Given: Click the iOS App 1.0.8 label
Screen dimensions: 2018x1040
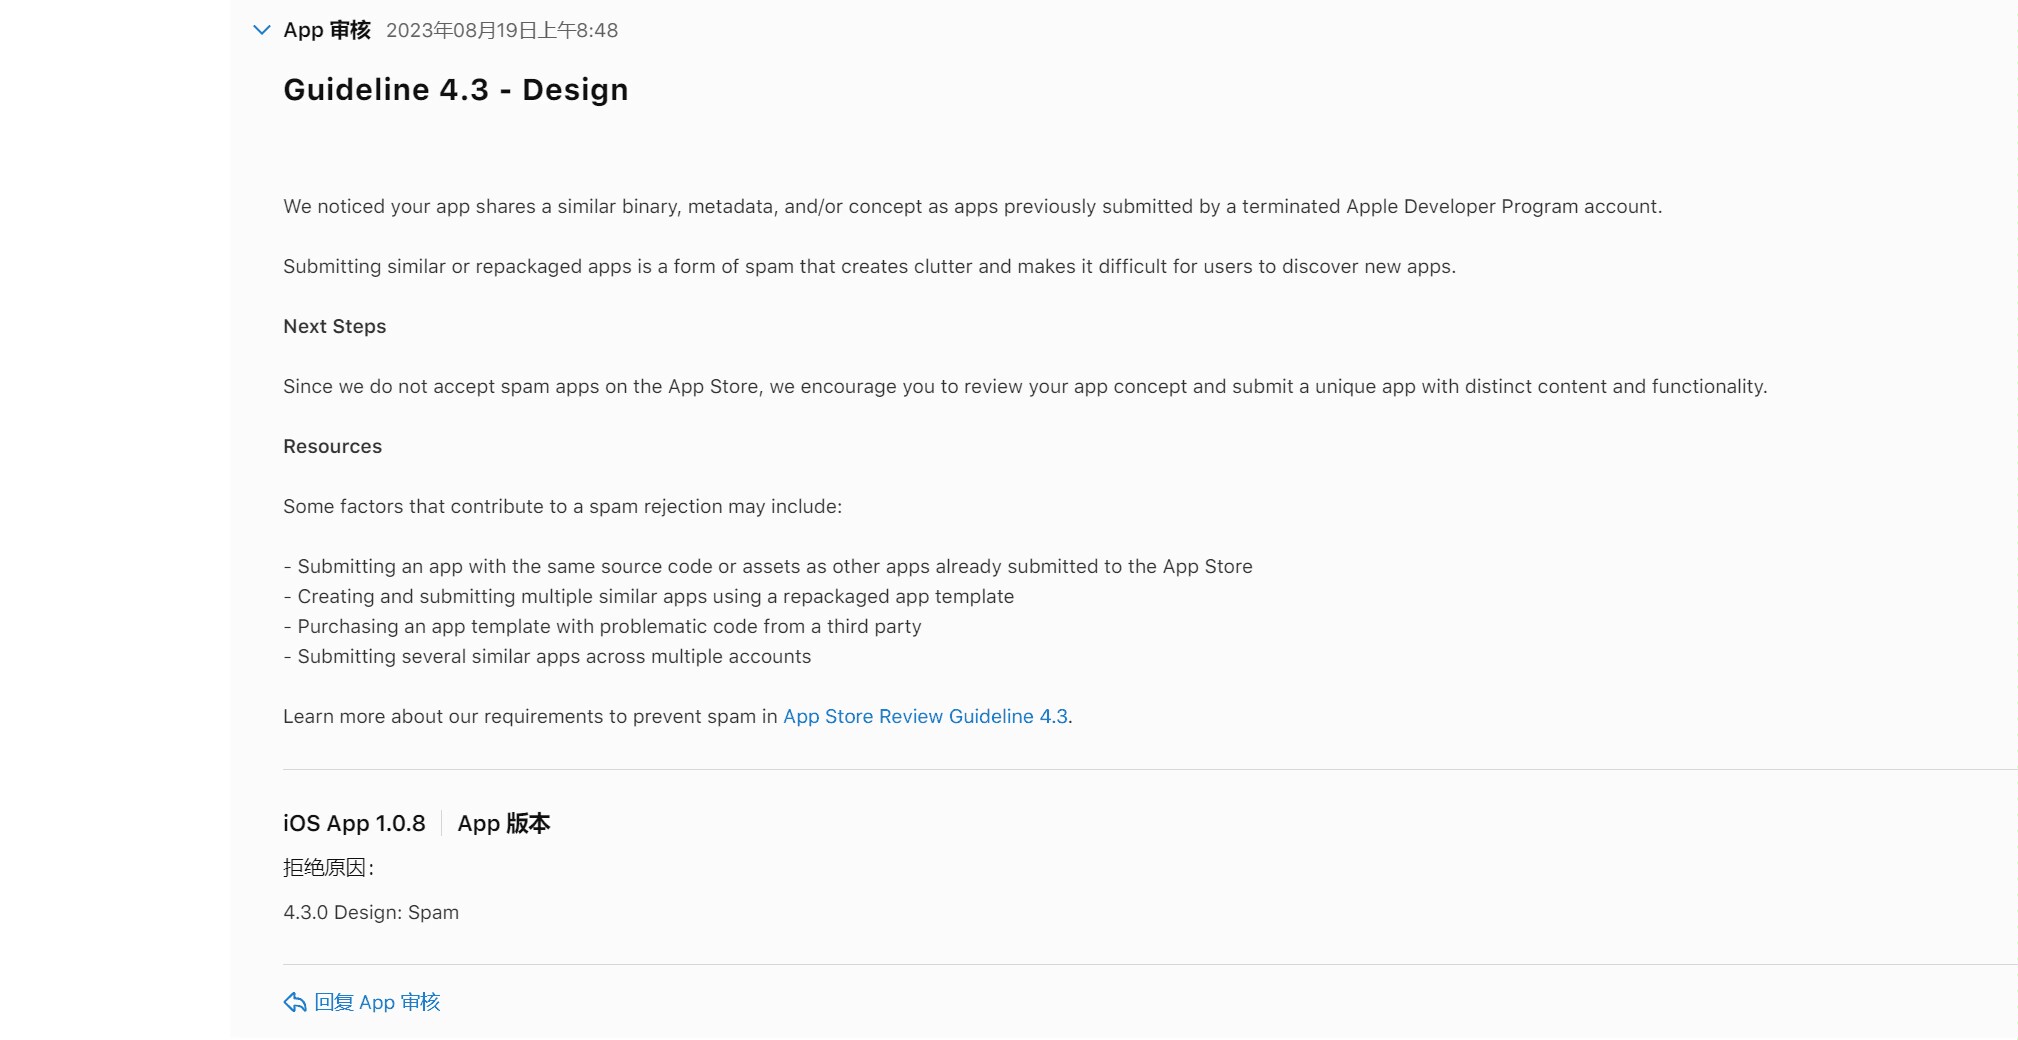Looking at the screenshot, I should [354, 823].
